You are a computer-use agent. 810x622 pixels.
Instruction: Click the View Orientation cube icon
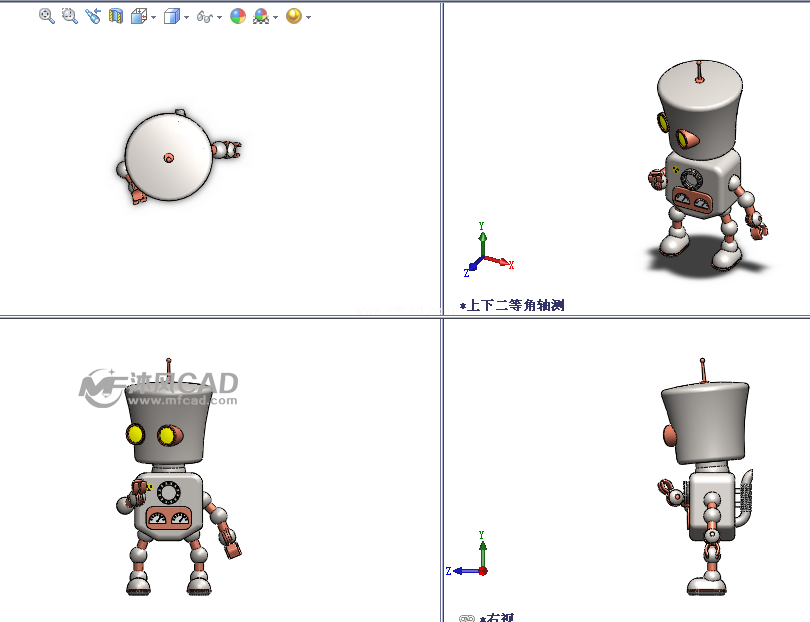click(138, 17)
